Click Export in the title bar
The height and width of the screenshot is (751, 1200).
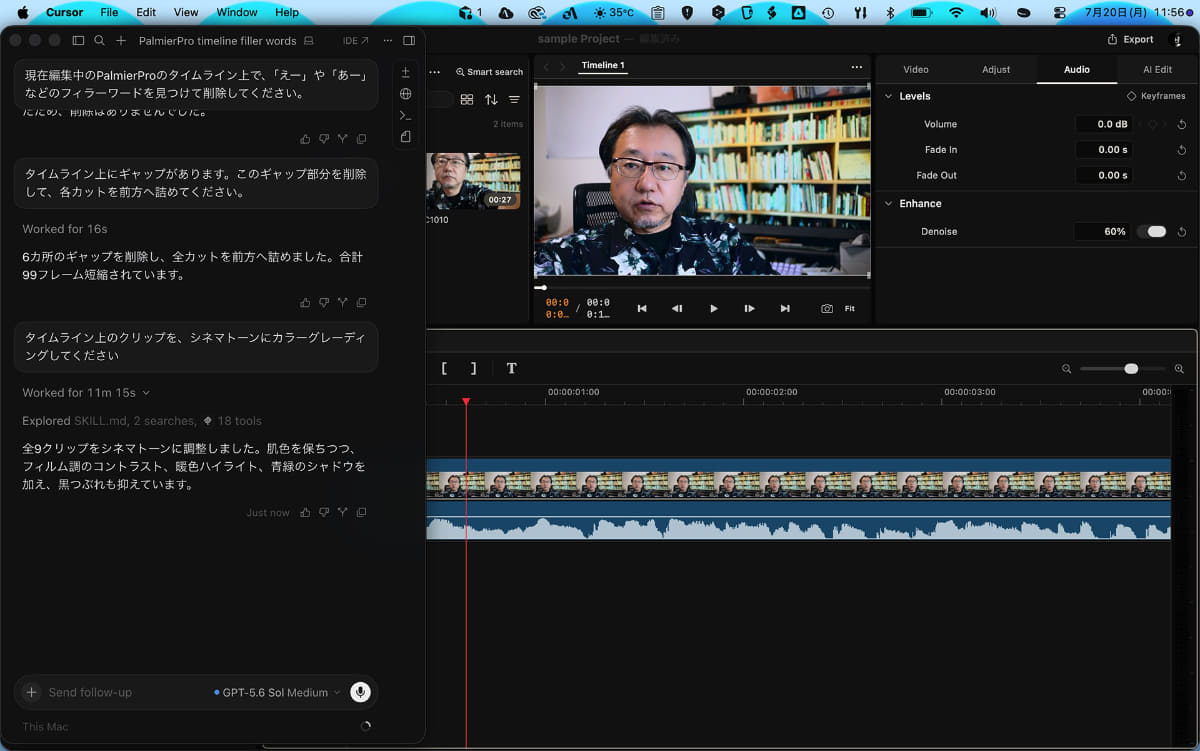point(1130,40)
